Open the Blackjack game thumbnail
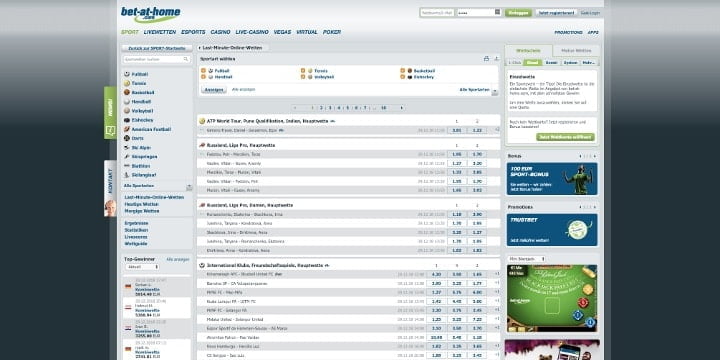This screenshot has height=360, width=720. point(552,298)
